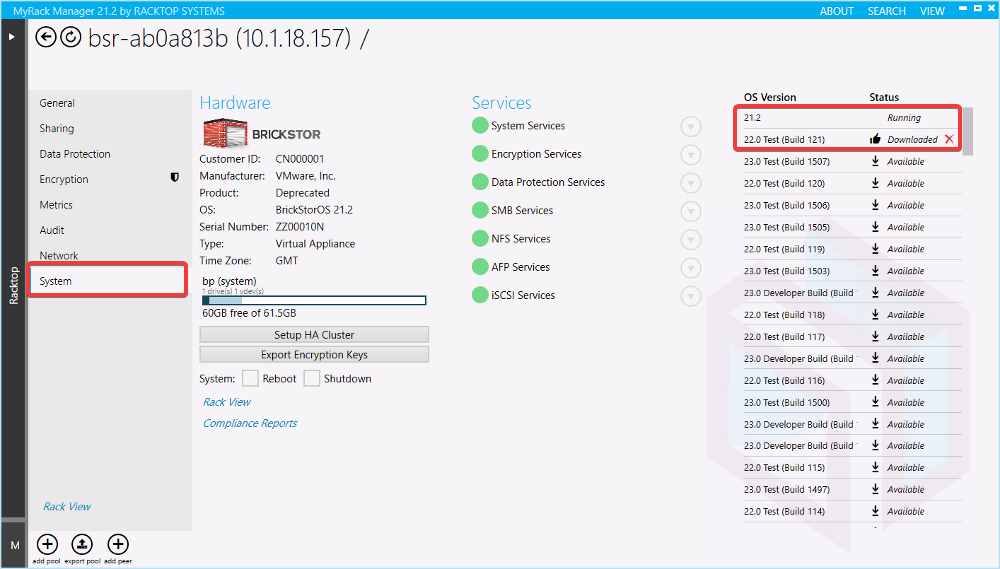Download 22.0 Test (Build 116)

(875, 380)
